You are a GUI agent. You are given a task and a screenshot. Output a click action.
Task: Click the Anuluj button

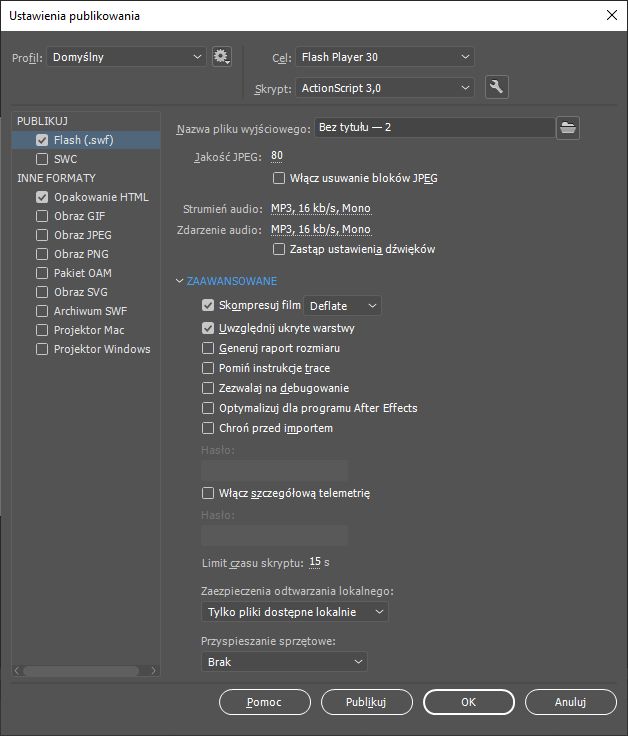pyautogui.click(x=570, y=702)
